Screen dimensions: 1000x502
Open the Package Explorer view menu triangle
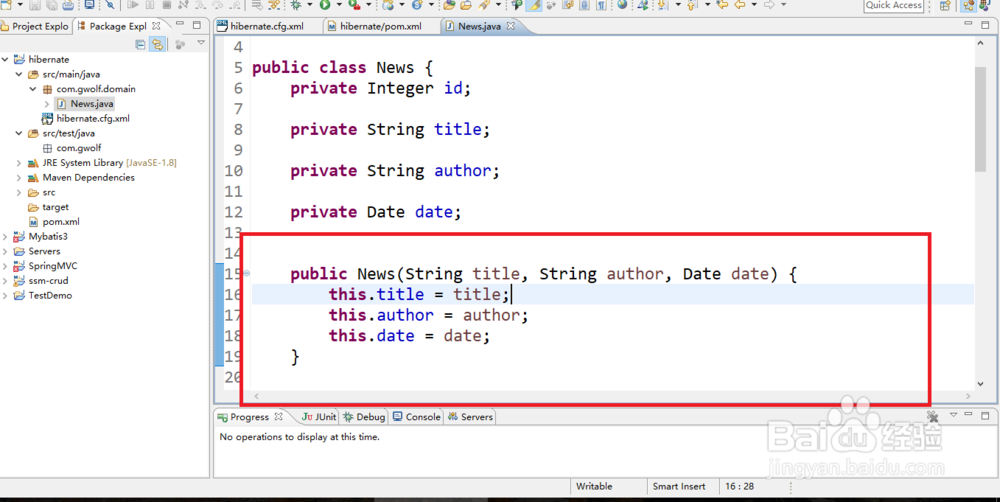201,43
